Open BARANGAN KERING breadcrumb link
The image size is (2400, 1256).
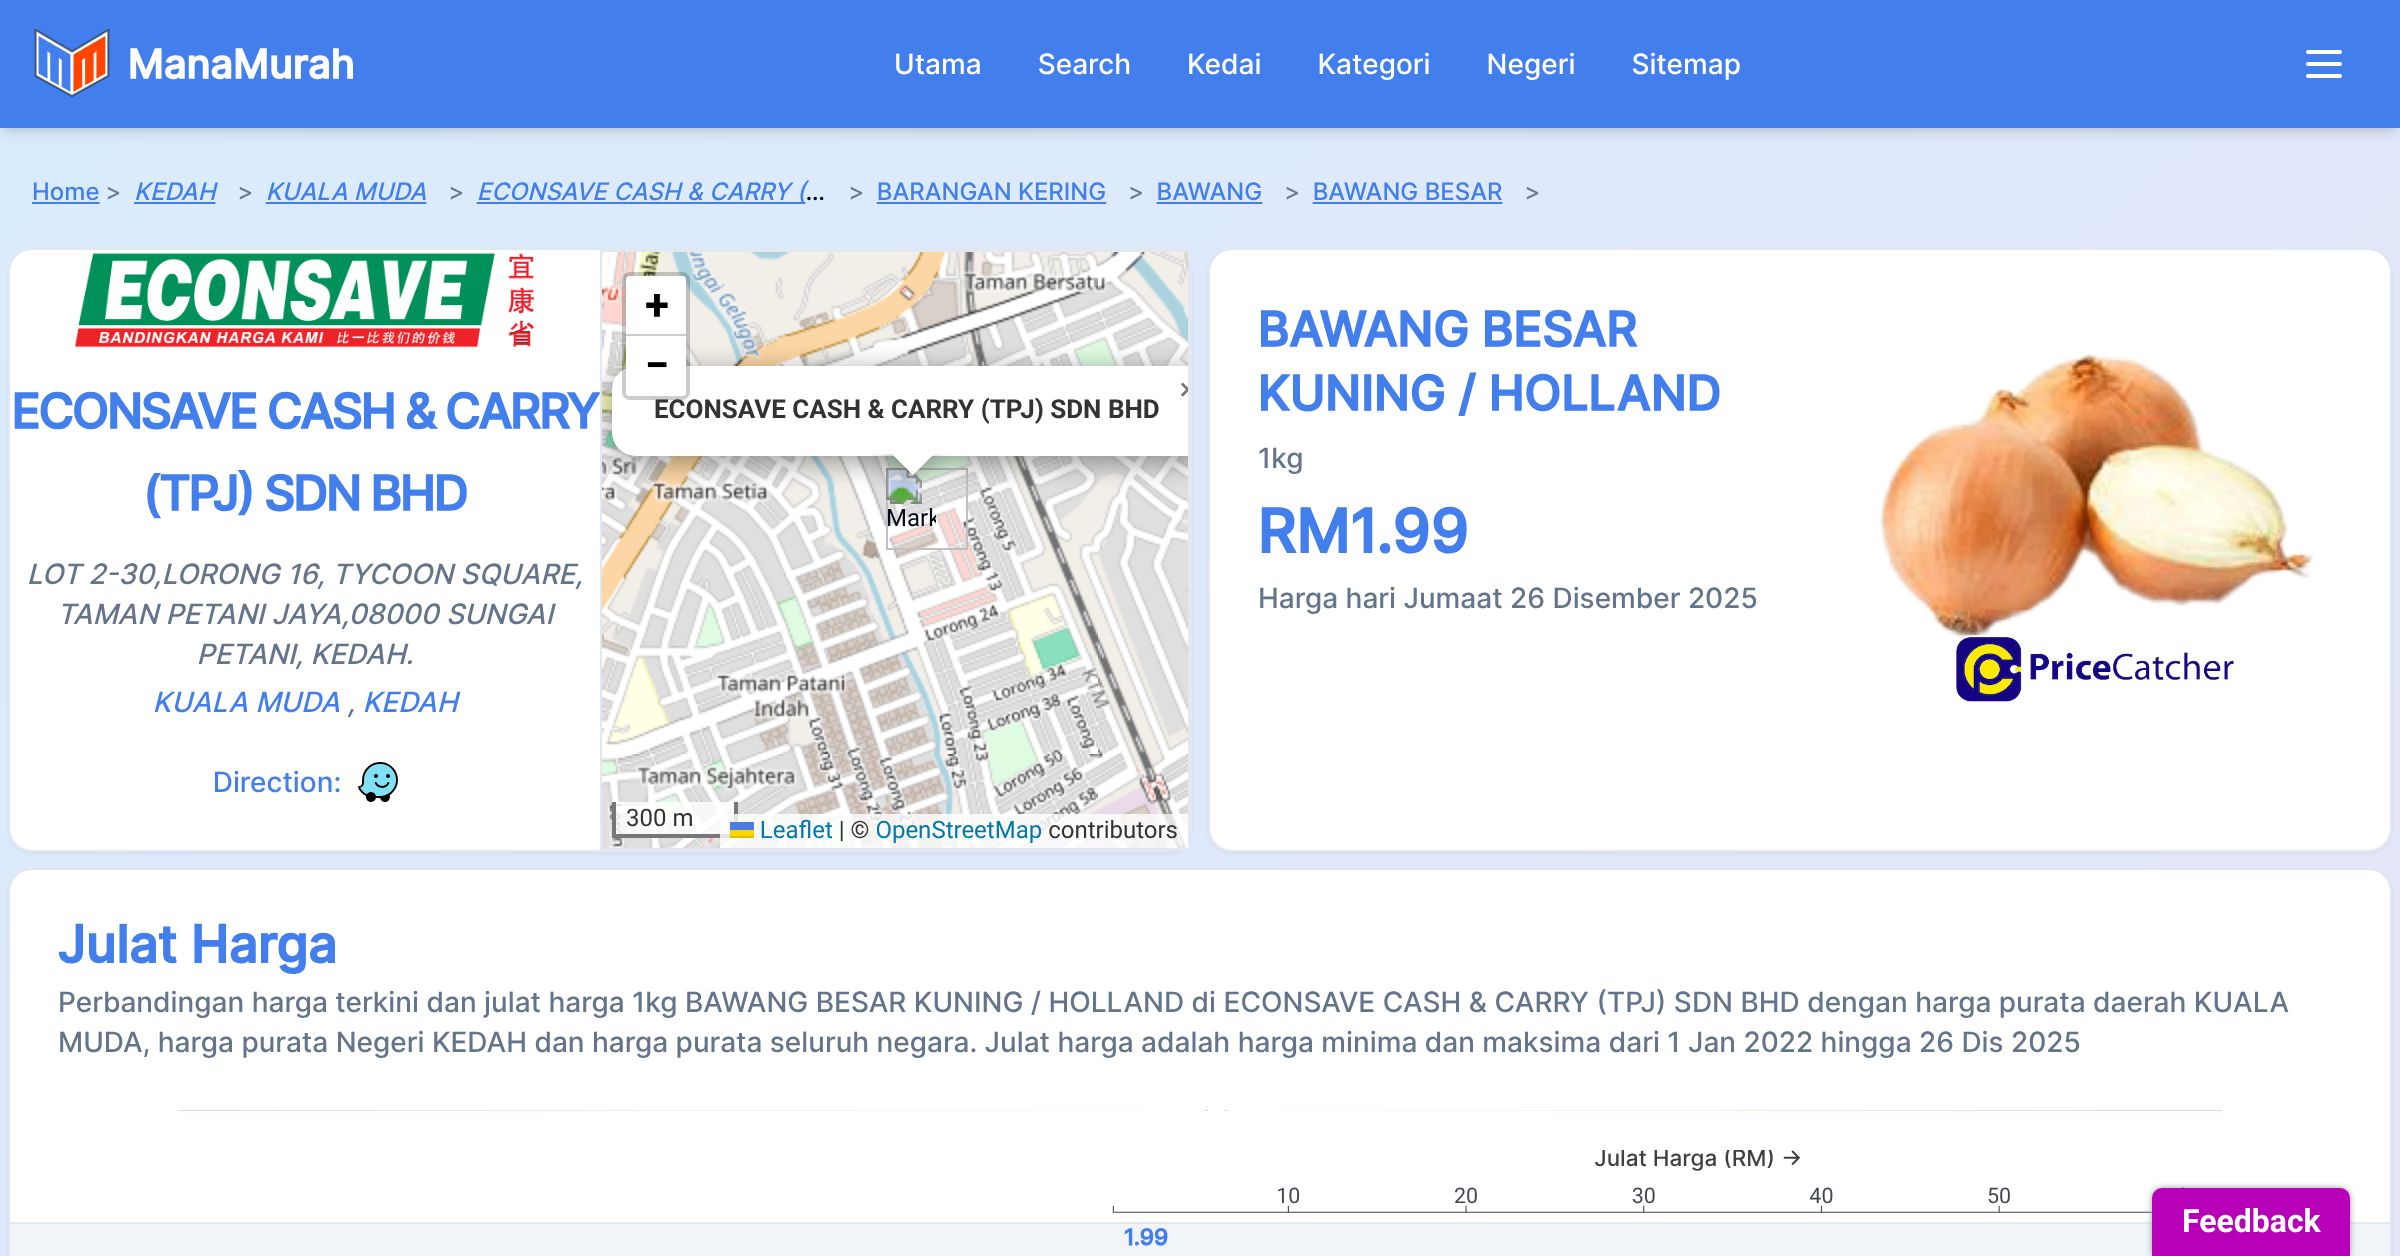[990, 191]
